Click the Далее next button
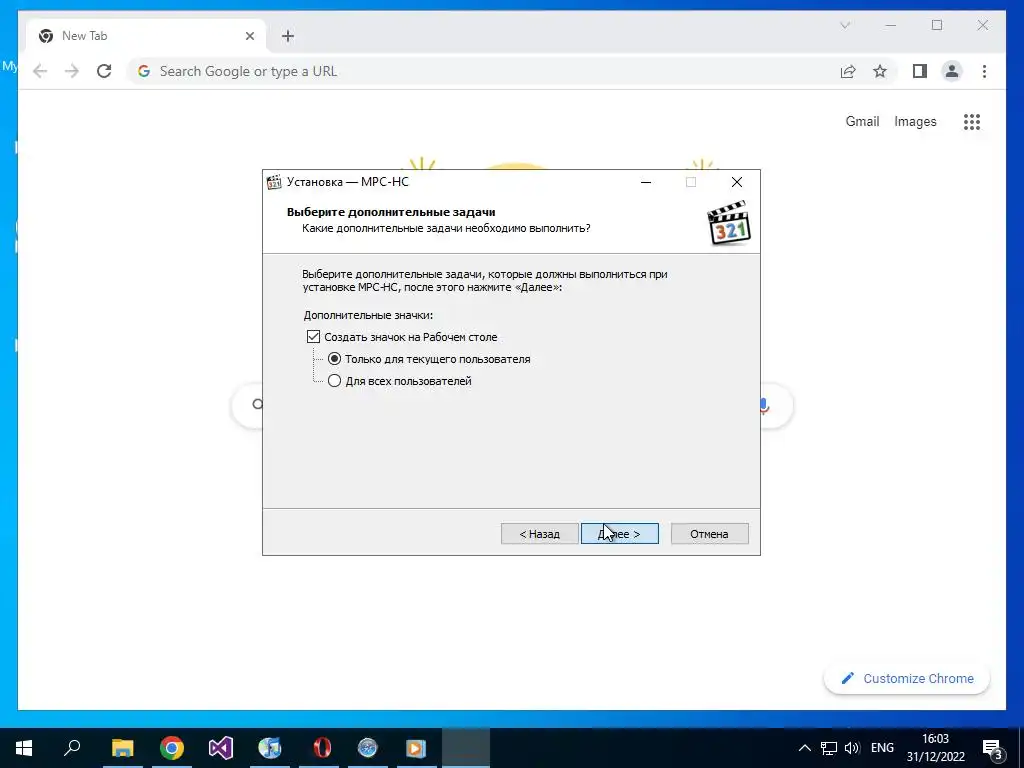The width and height of the screenshot is (1024, 768). pos(620,534)
